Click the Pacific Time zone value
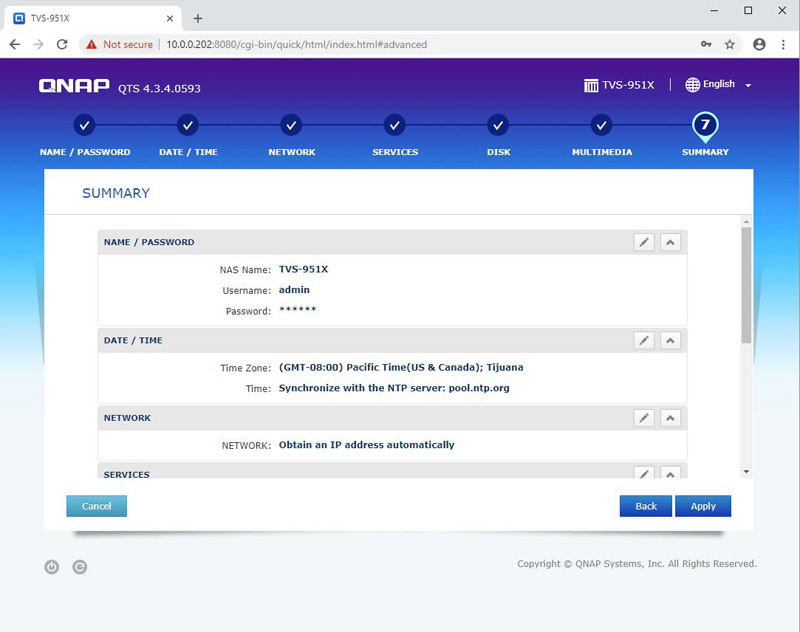 [401, 367]
